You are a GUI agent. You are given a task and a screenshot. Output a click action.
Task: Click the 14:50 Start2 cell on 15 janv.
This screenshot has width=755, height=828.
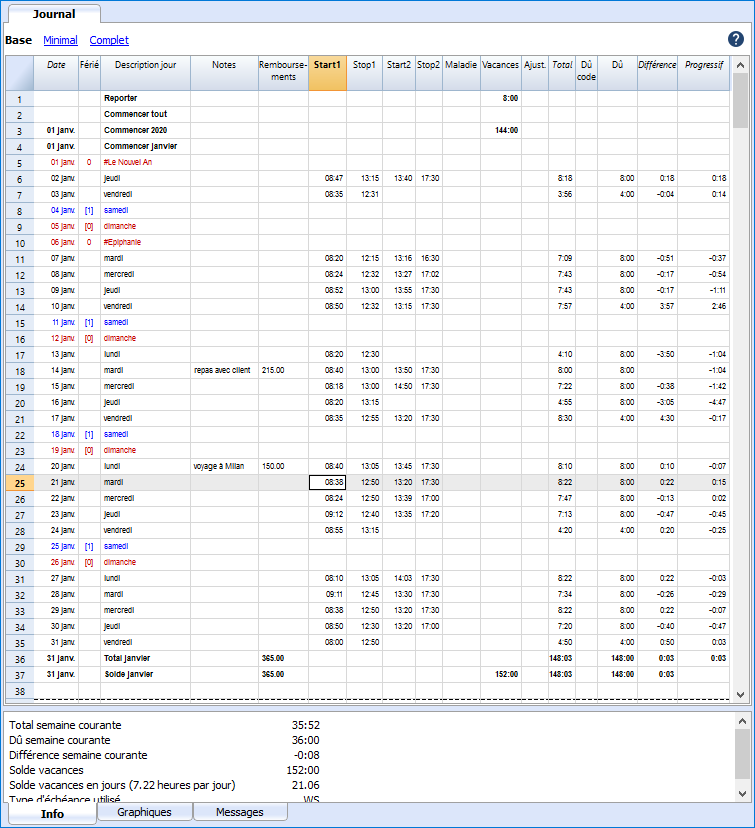(399, 386)
